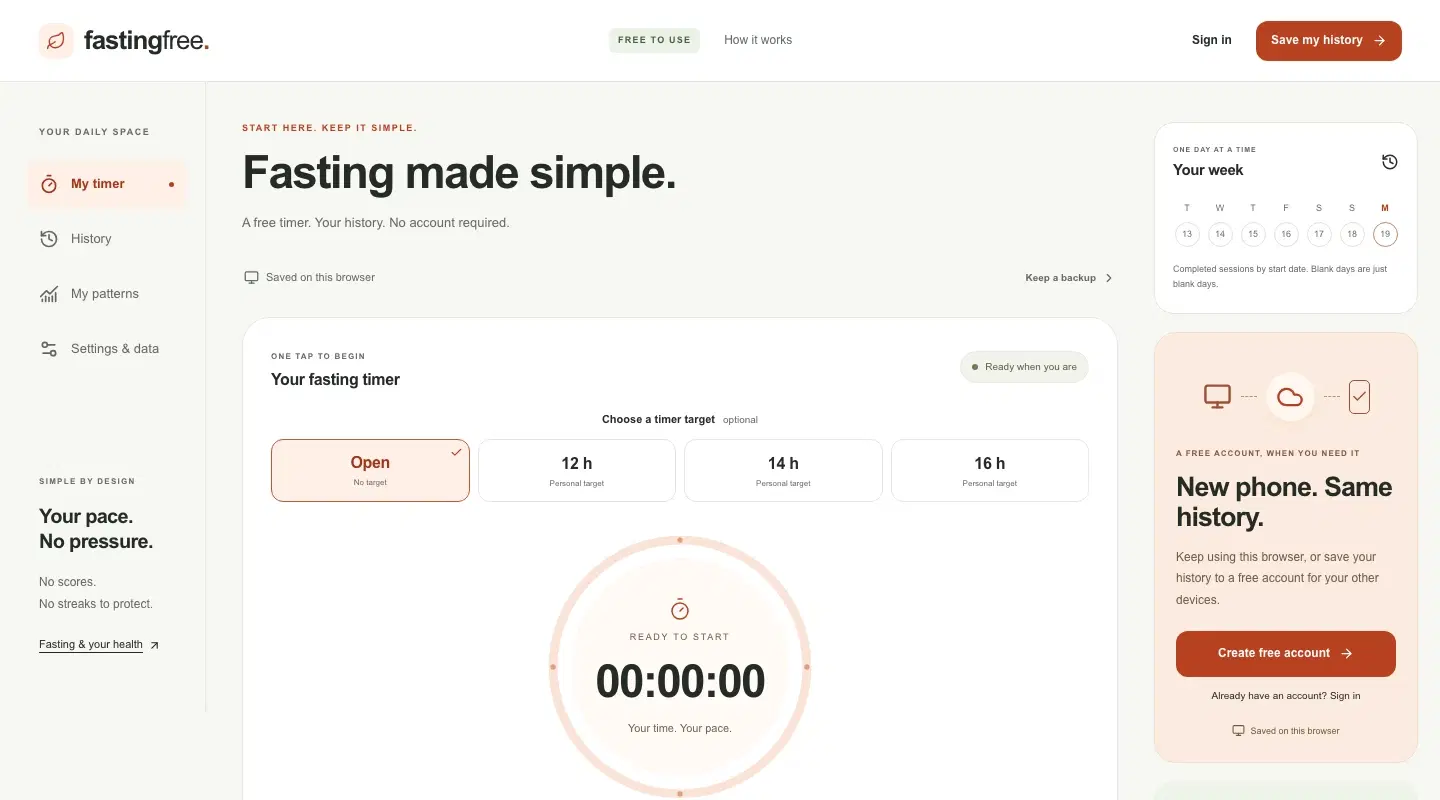Click the monitor icon in the account card
Screen dimensions: 1440x800
(1217, 397)
